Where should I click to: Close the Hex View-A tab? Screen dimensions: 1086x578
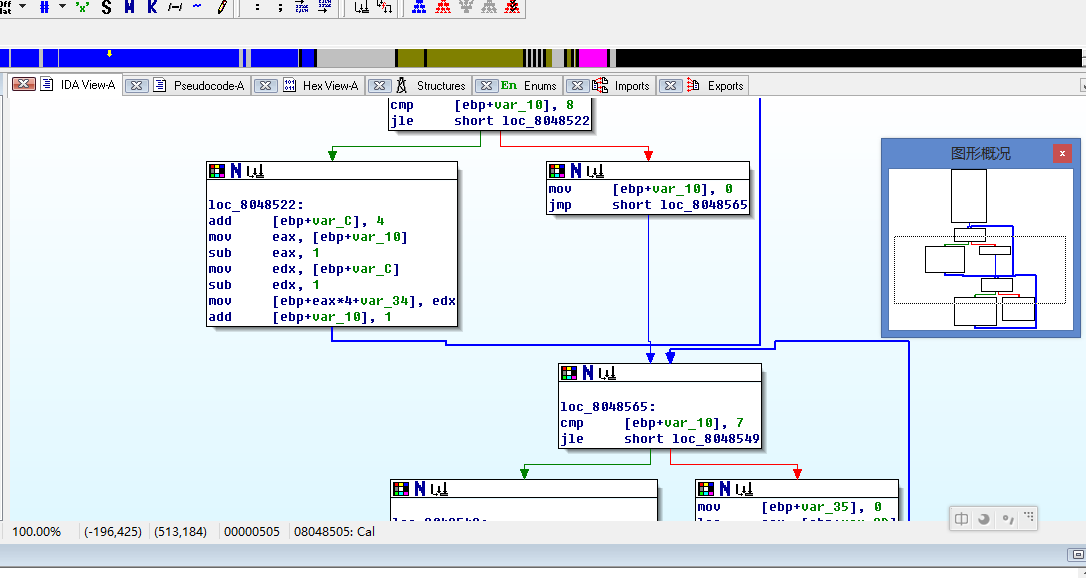(265, 86)
